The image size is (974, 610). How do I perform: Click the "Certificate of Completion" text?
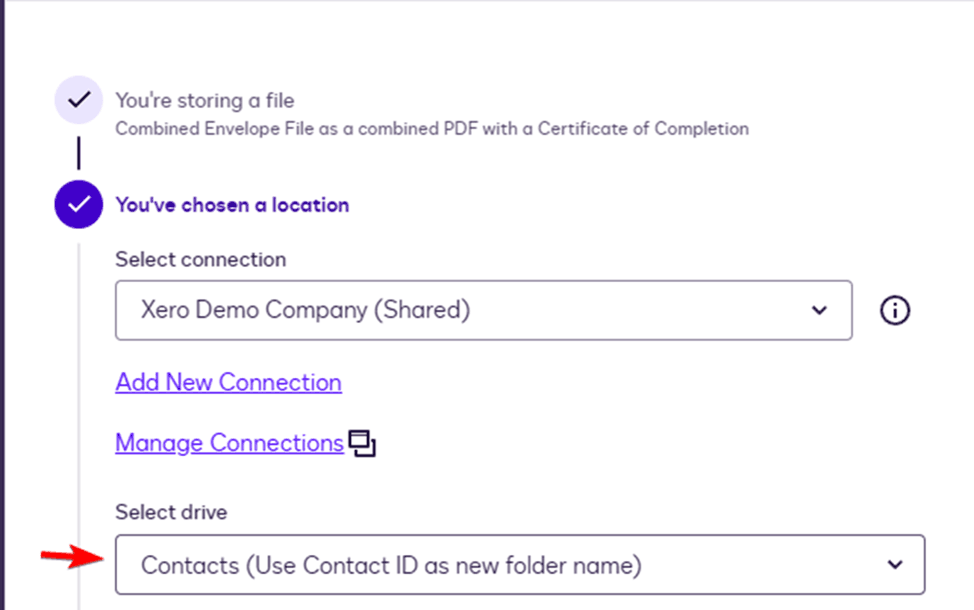tap(661, 128)
